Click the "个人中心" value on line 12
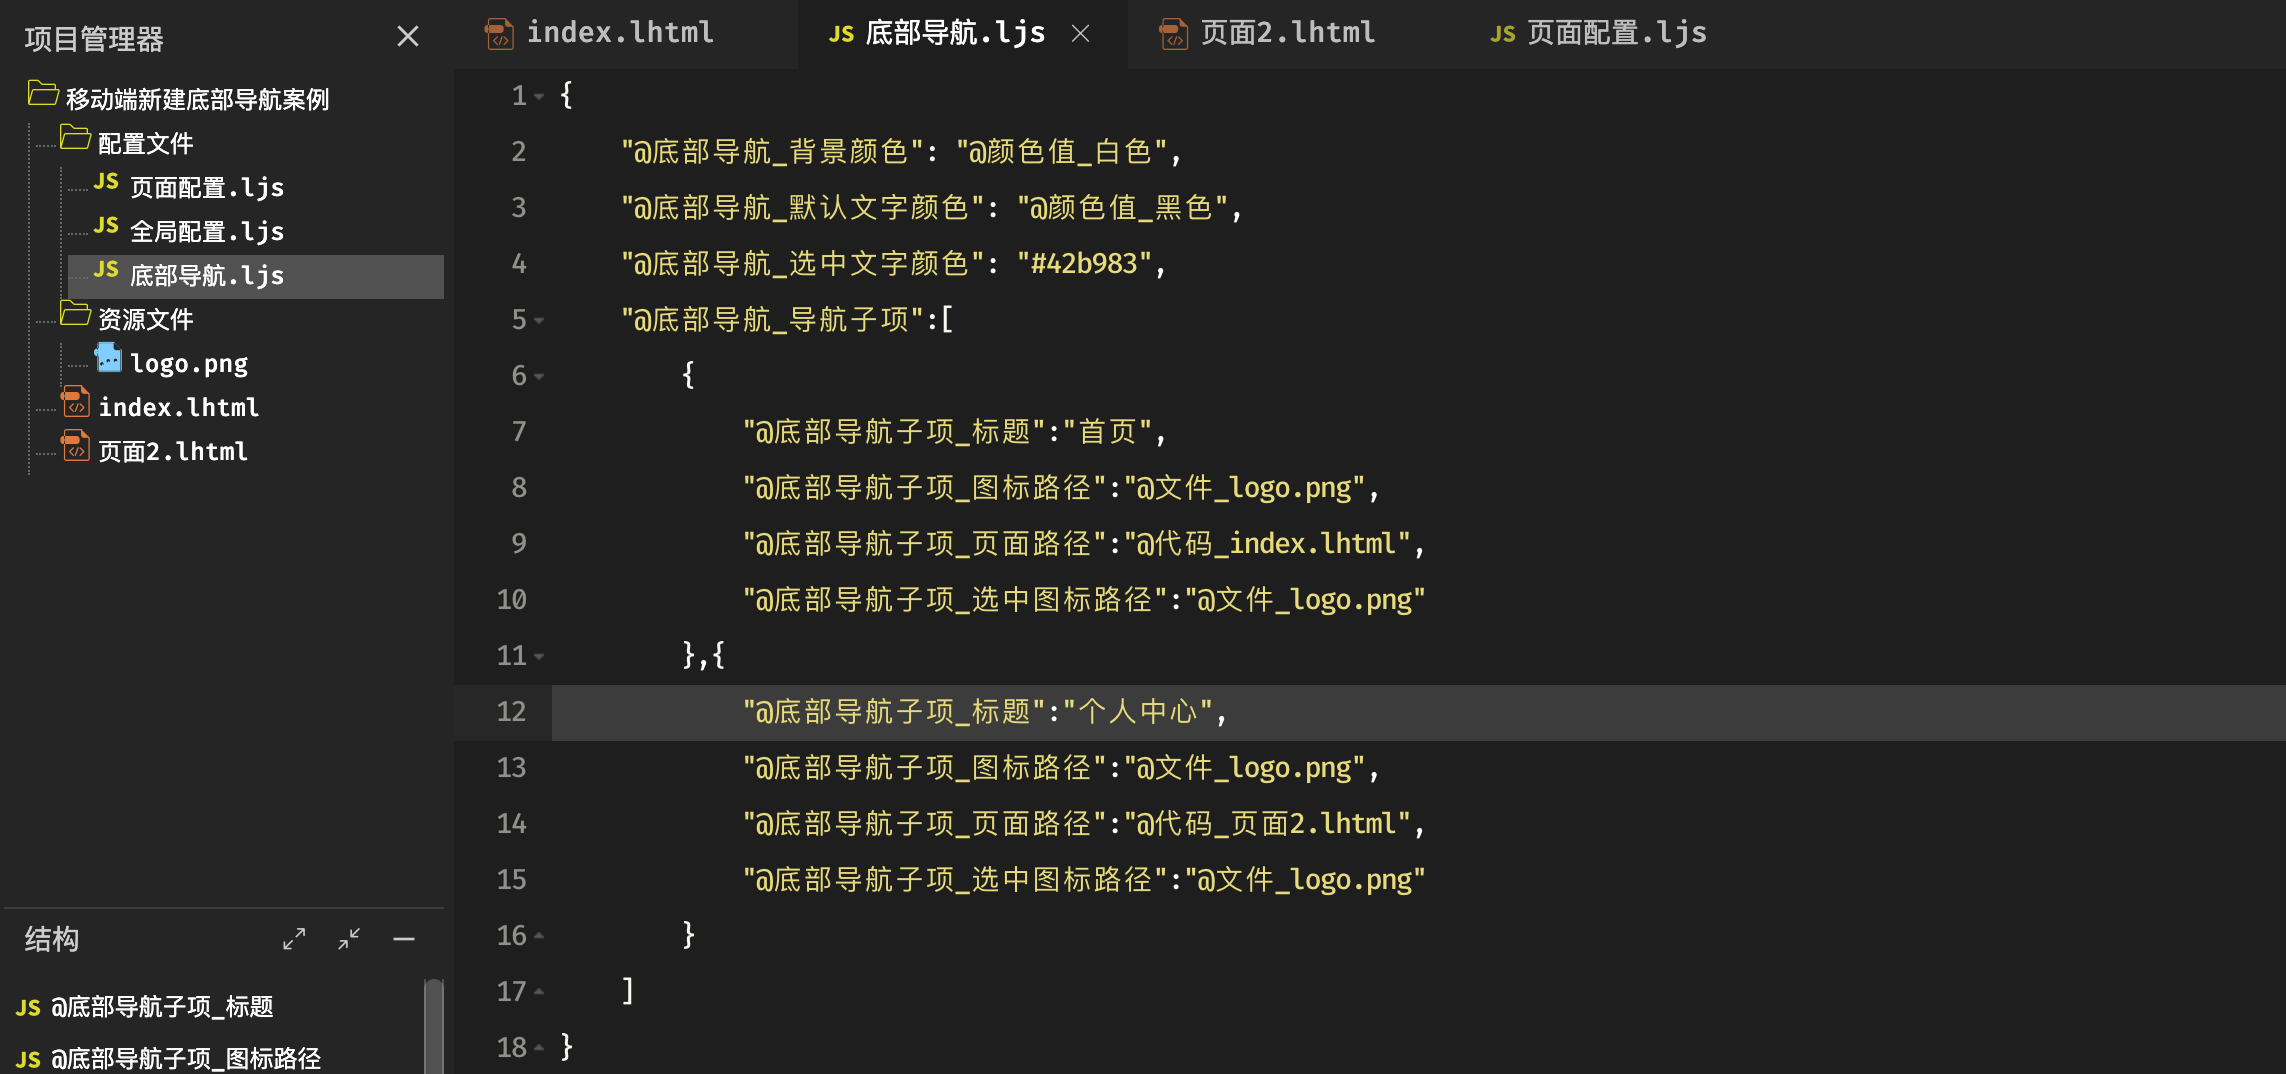The height and width of the screenshot is (1074, 2286). 1138,712
